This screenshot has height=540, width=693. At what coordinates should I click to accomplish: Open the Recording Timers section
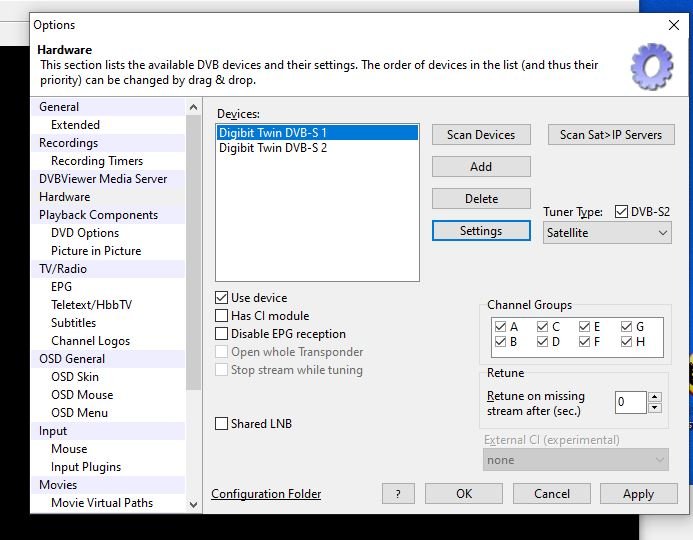point(97,161)
